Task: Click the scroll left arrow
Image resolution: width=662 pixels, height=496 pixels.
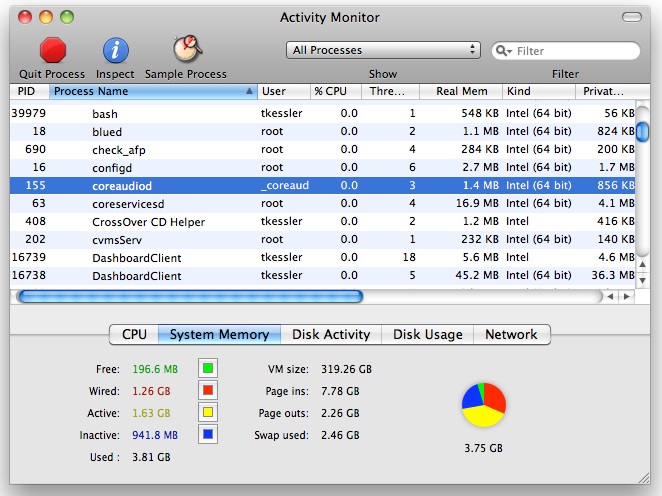Action: click(x=610, y=296)
